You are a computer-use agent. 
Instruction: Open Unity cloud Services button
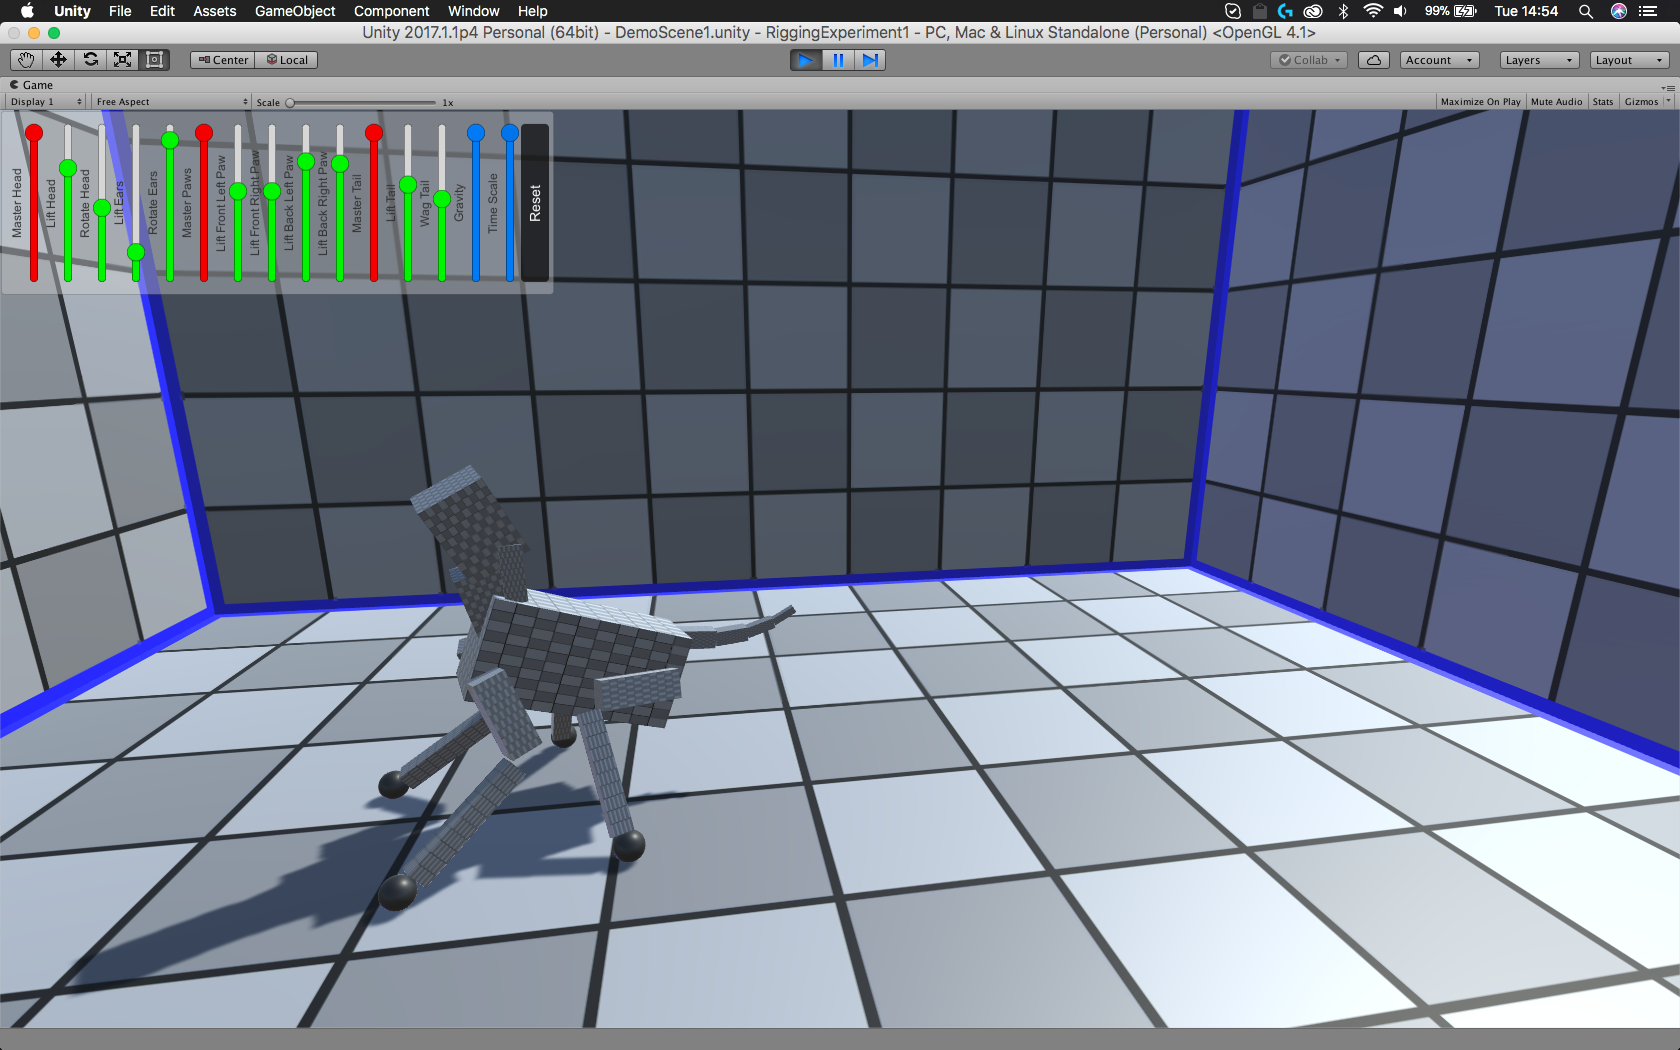(x=1373, y=60)
